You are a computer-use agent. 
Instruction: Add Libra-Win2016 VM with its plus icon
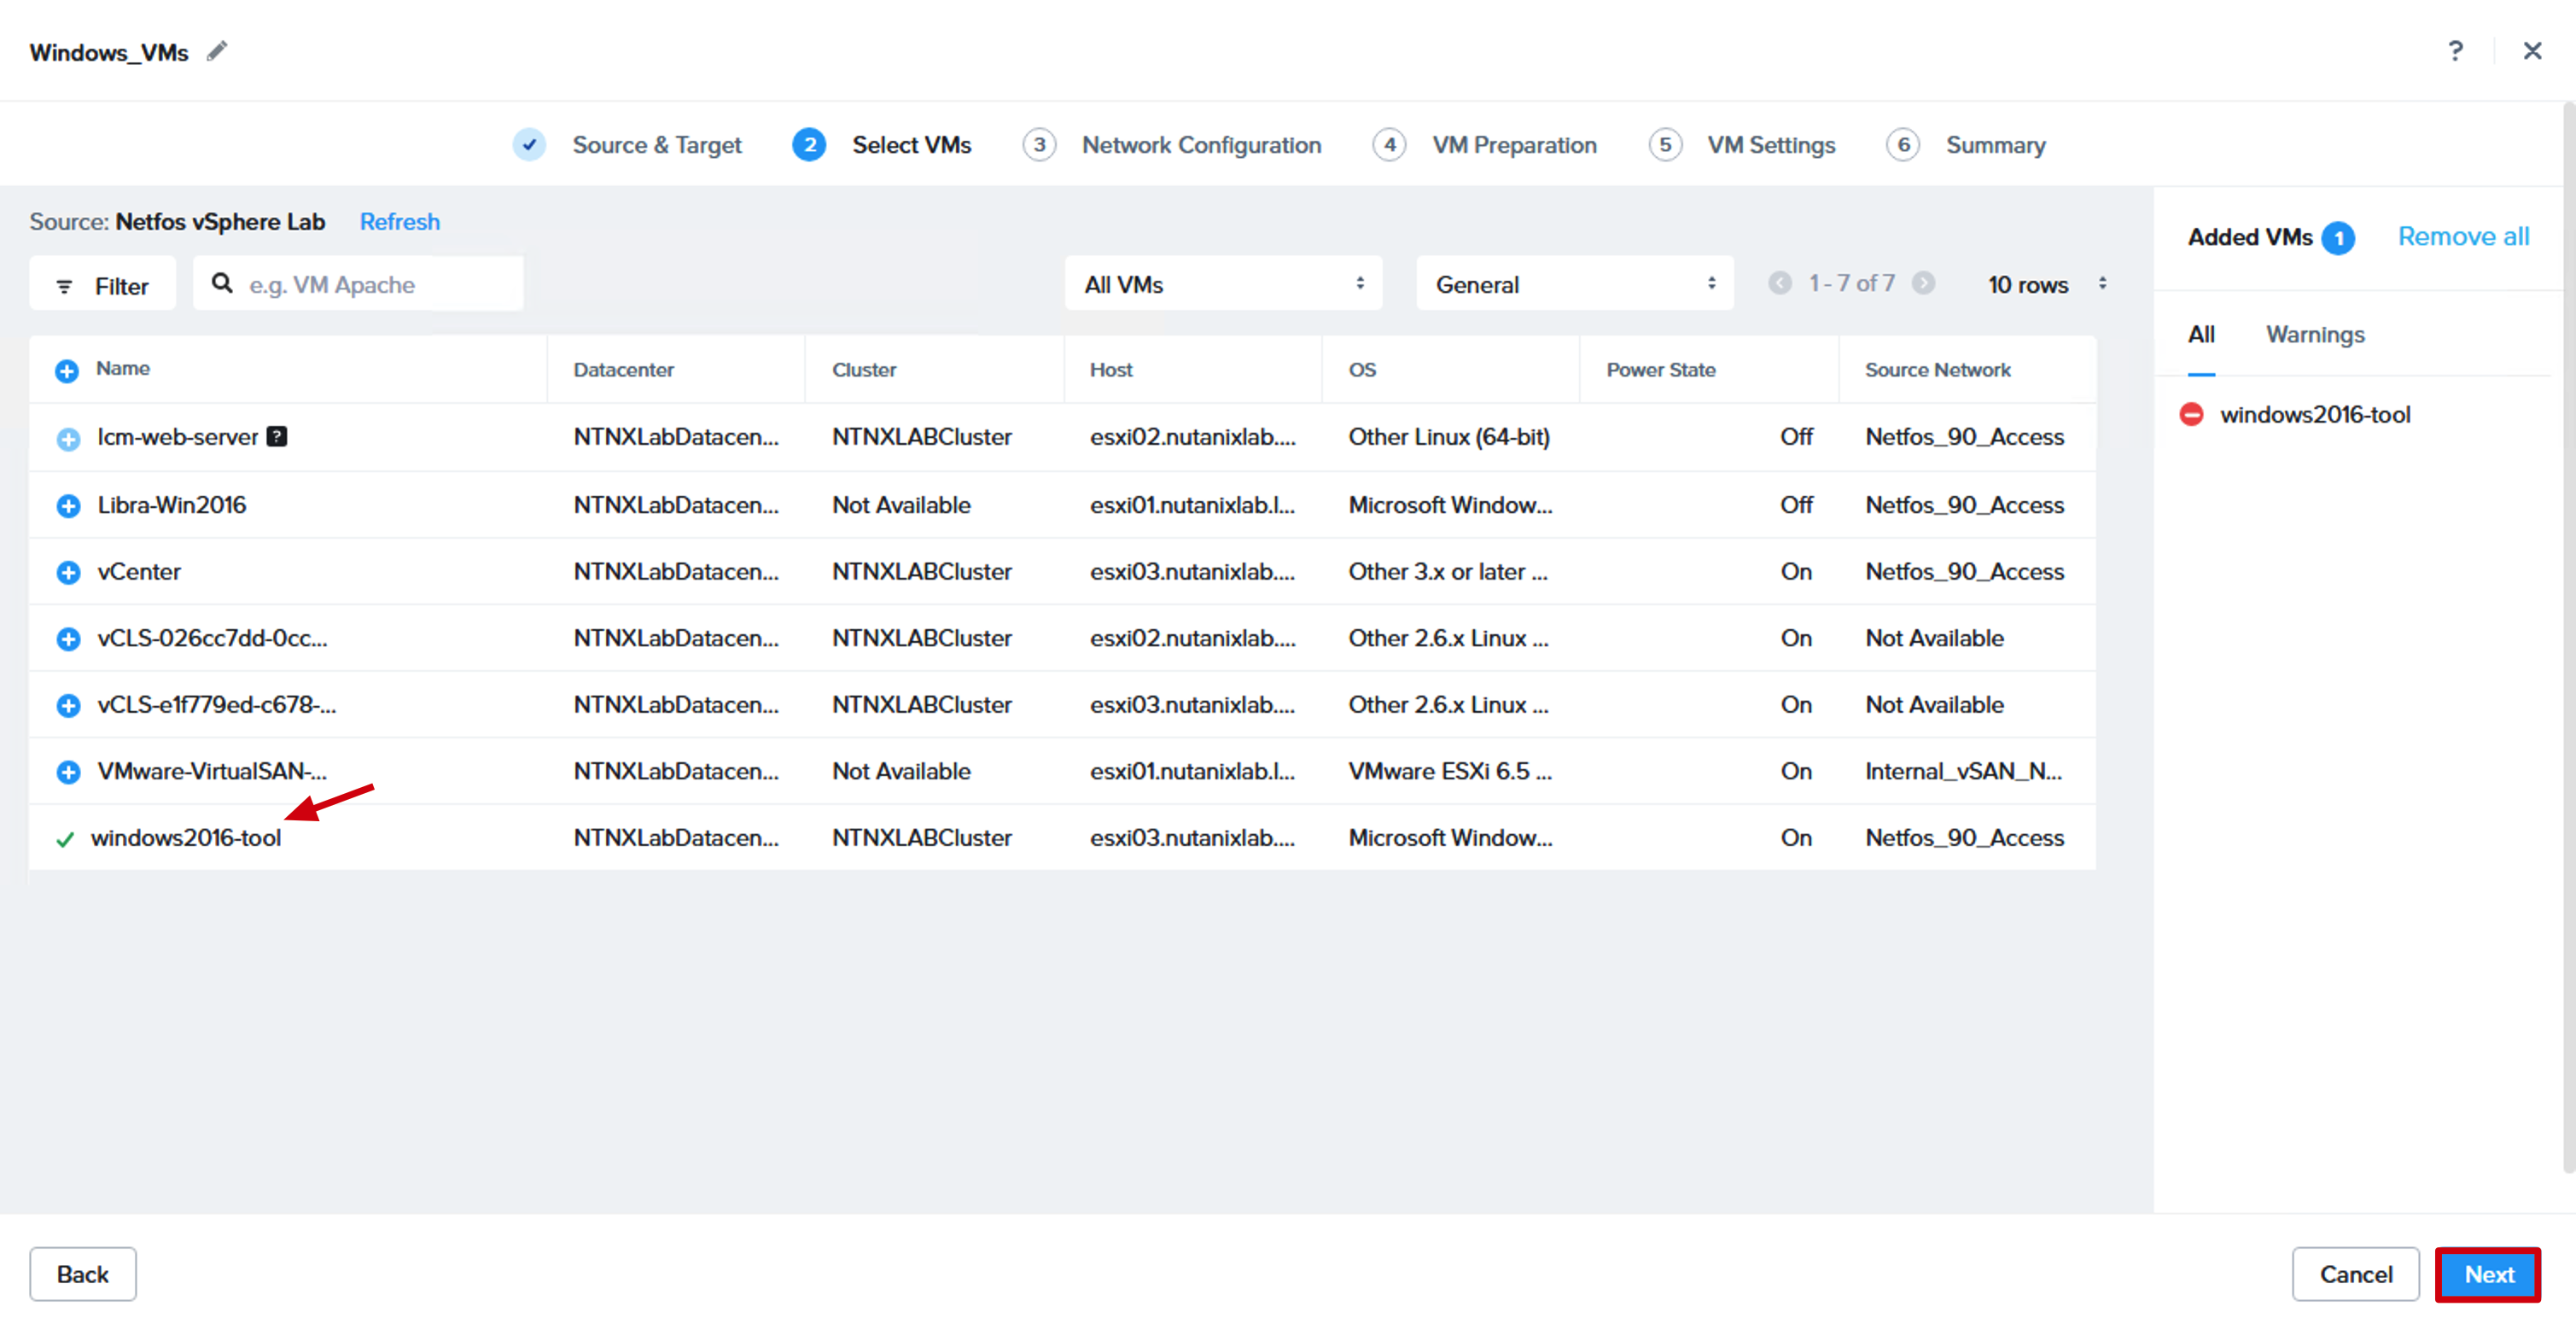coord(68,506)
